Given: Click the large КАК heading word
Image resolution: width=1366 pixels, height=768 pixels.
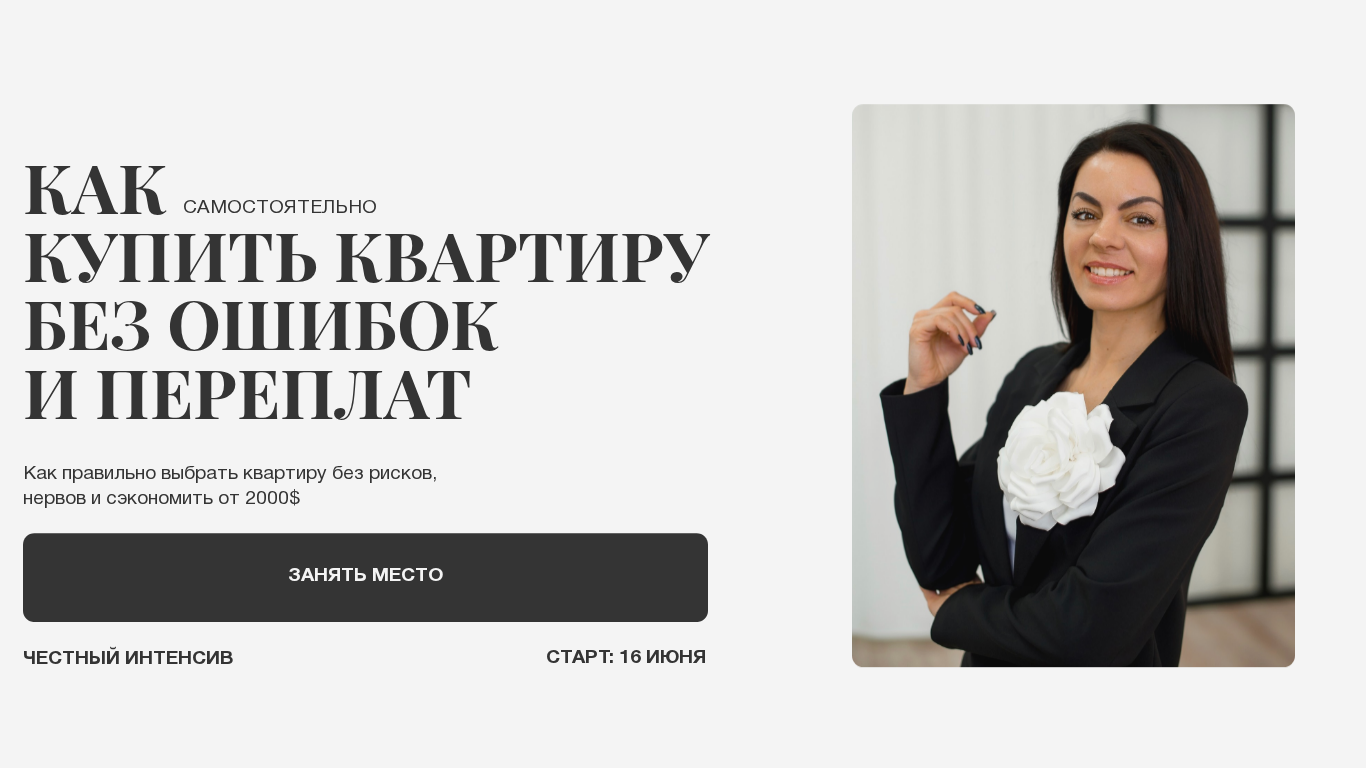Looking at the screenshot, I should [x=94, y=190].
